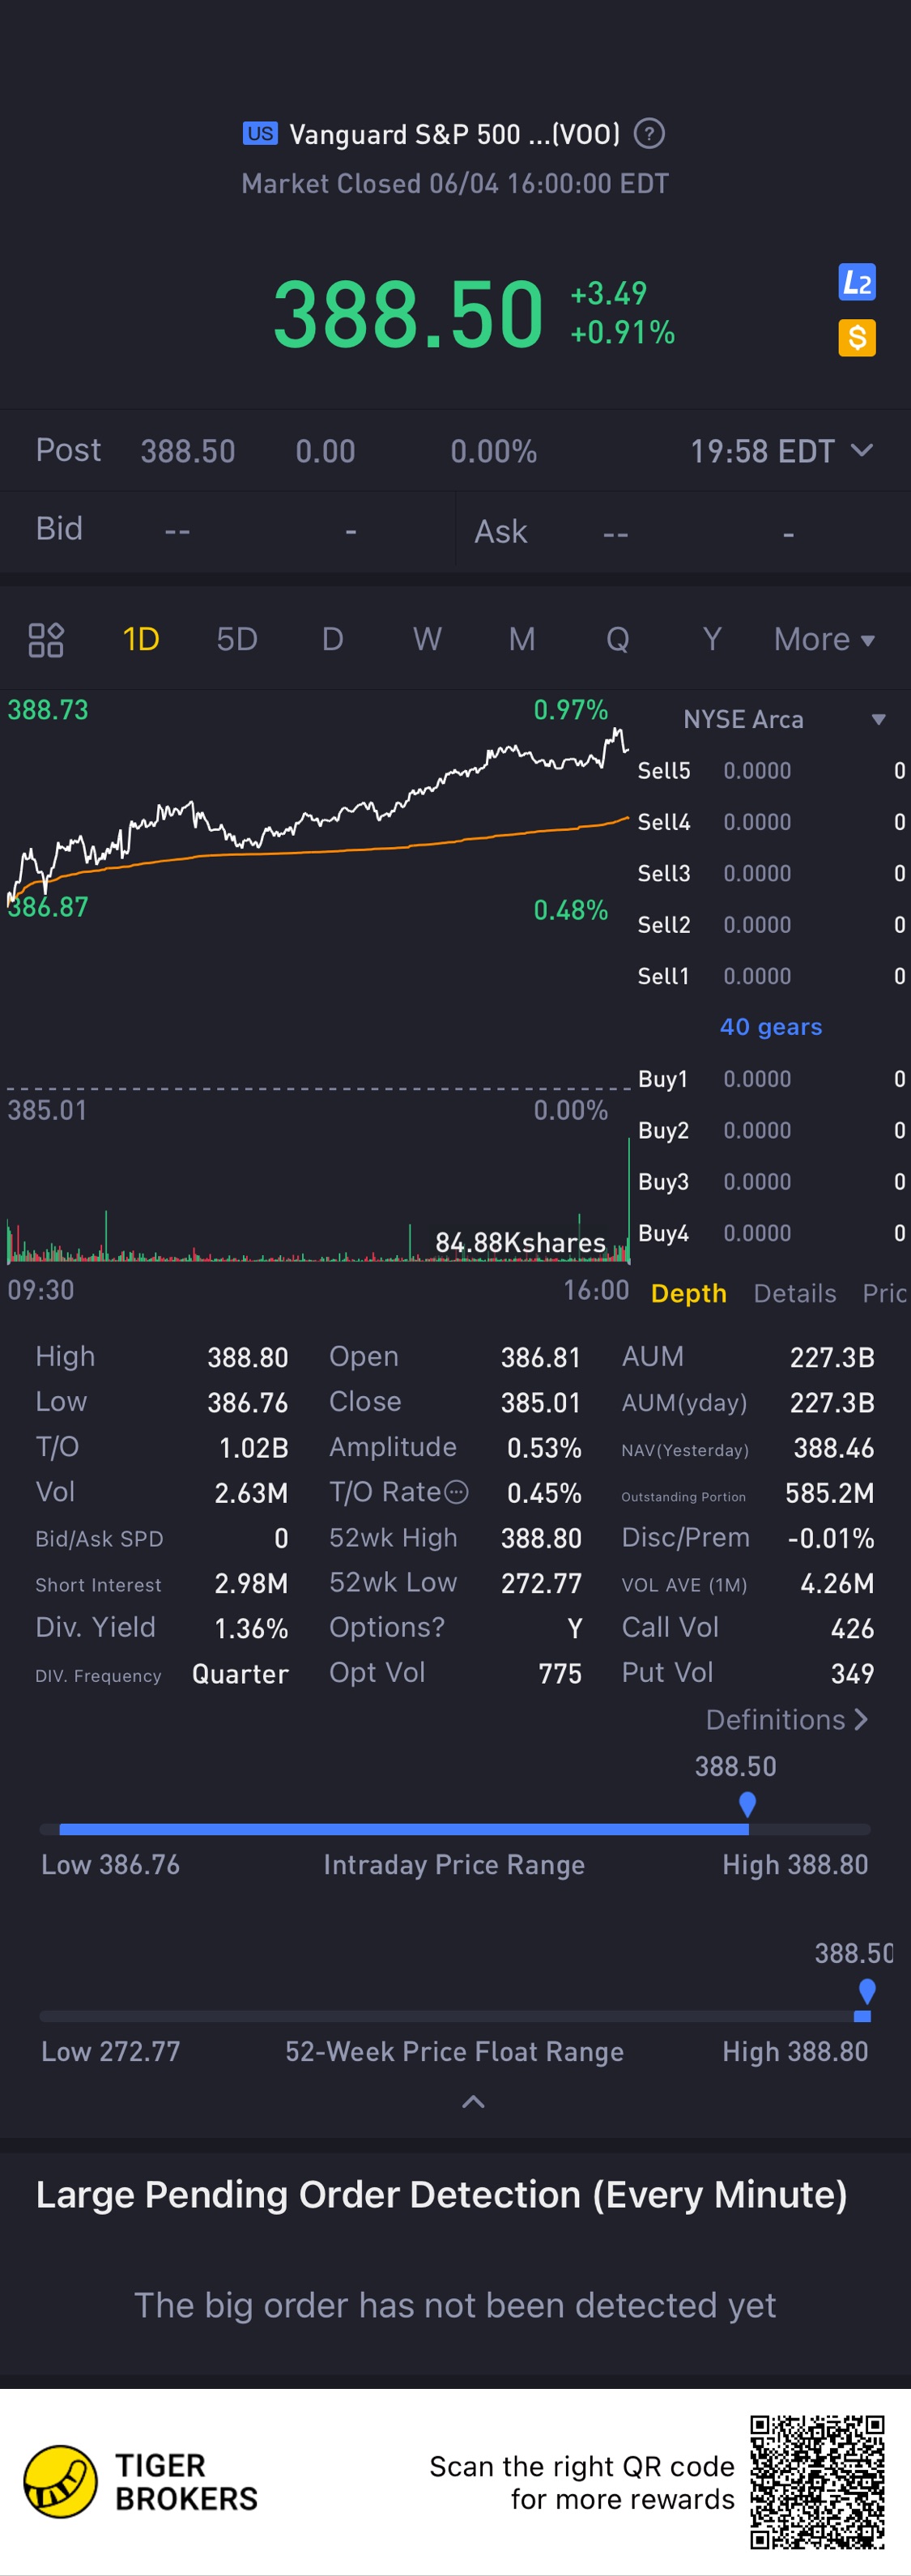Select the Depth tab
The image size is (911, 2576).
point(688,1293)
